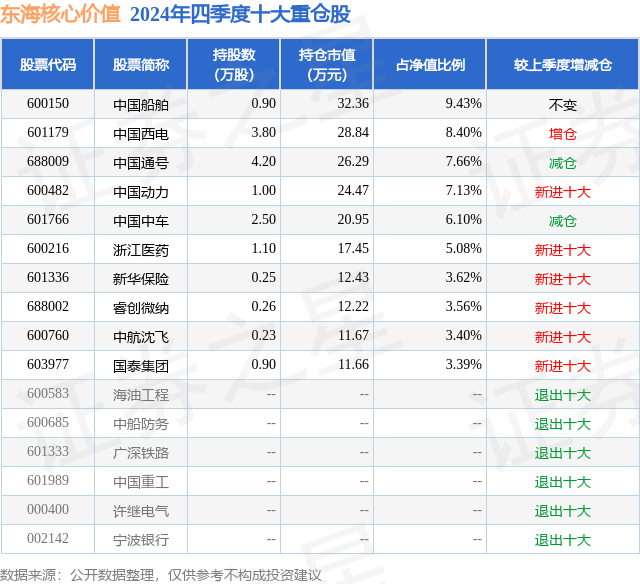The width and height of the screenshot is (640, 584).
Task: Click 新进十大 status for 国泰集团
Action: (563, 366)
